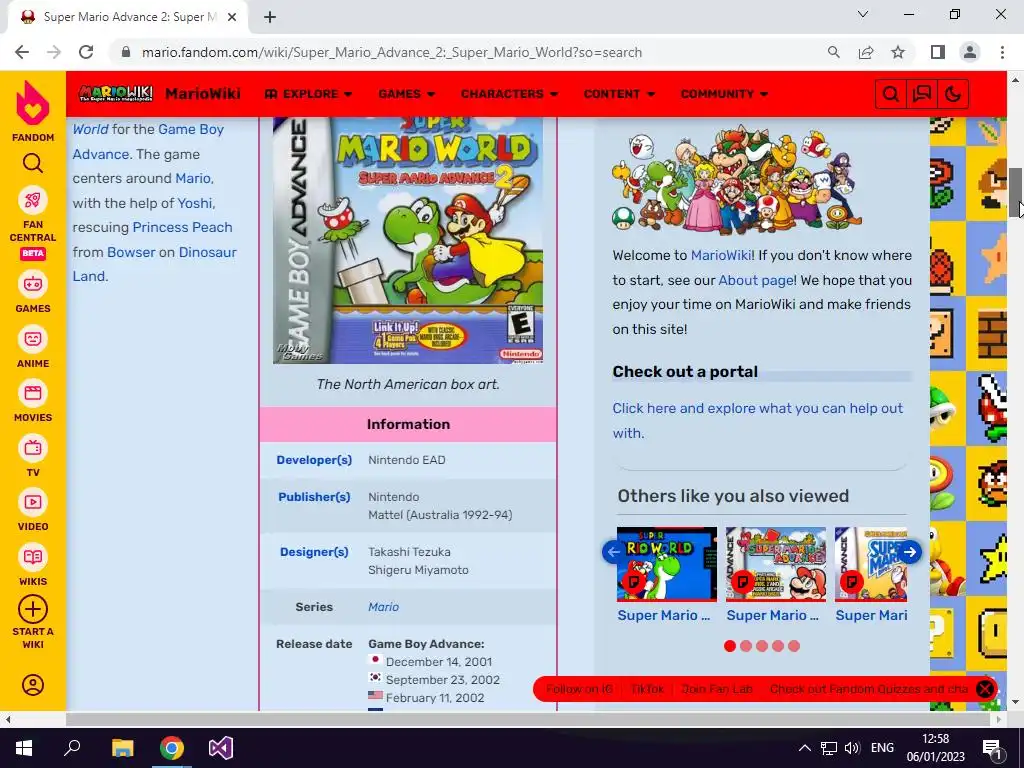Go back with browser back arrow
1024x768 pixels.
tap(22, 52)
